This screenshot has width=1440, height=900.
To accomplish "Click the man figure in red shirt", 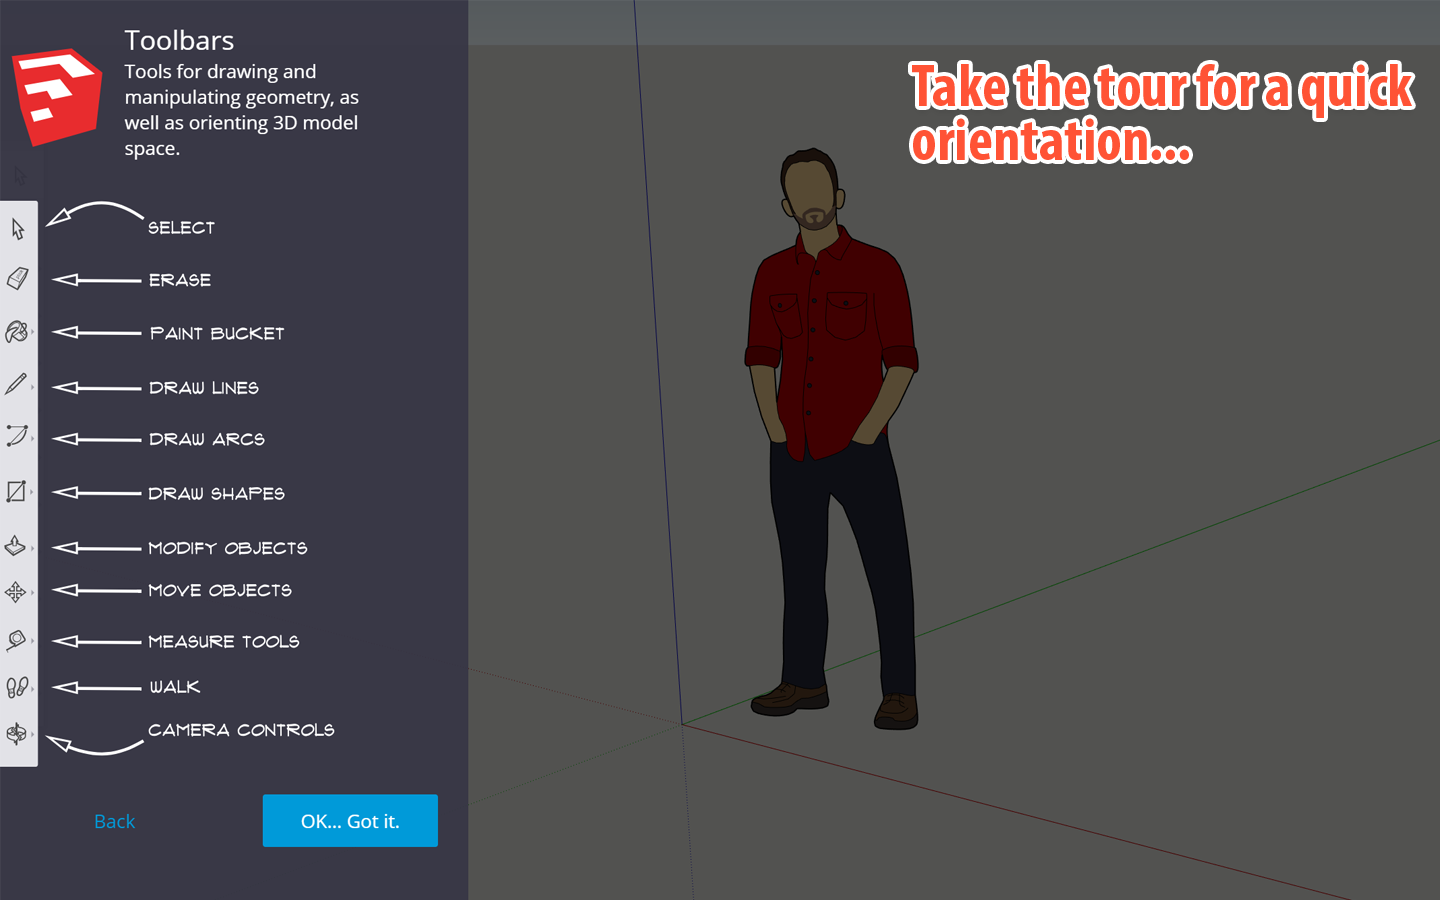I will point(830,400).
